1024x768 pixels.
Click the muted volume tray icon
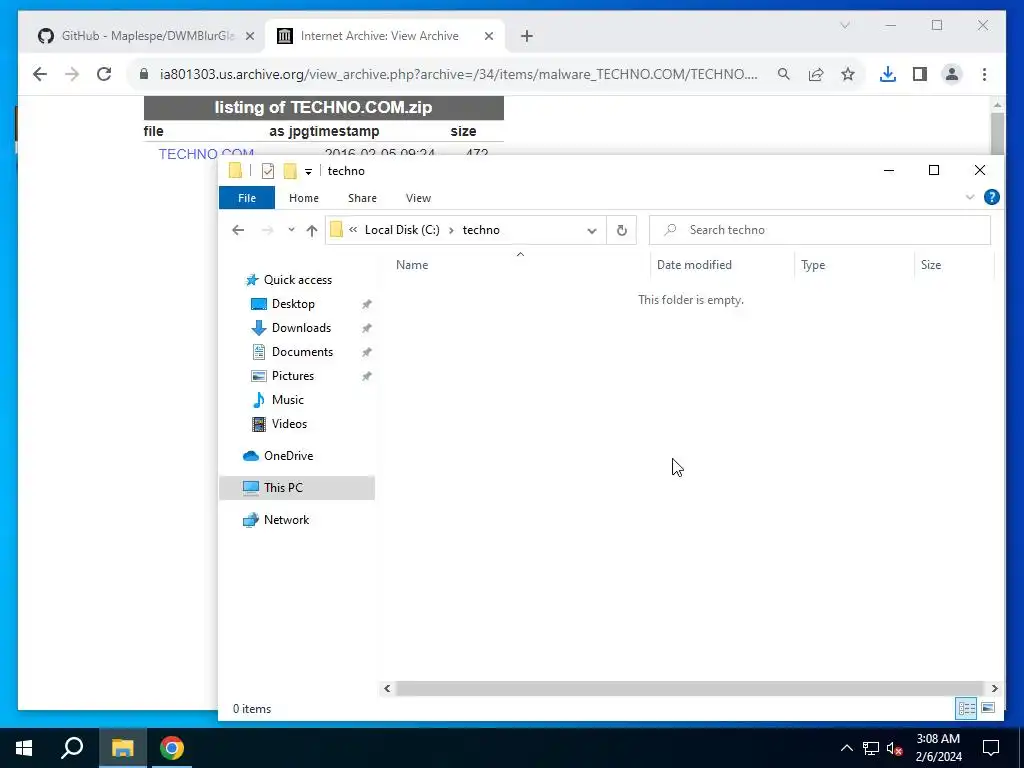pos(895,748)
